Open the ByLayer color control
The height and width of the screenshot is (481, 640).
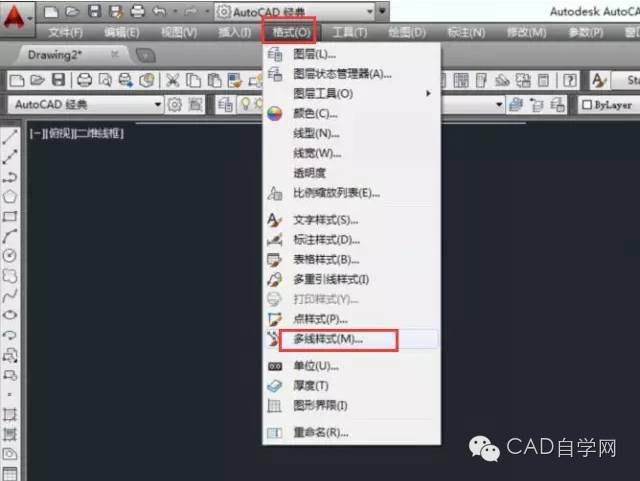tap(608, 105)
